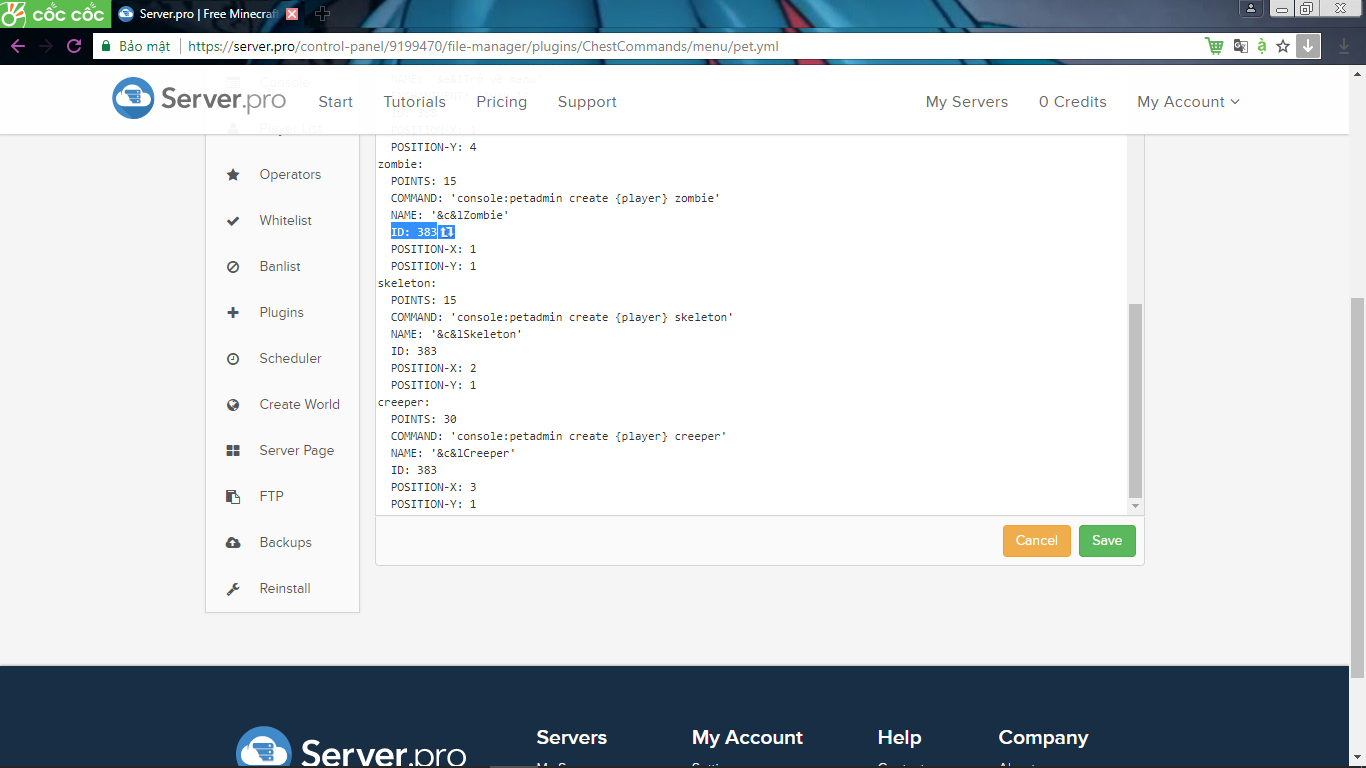Cancel editing the file

click(1036, 541)
